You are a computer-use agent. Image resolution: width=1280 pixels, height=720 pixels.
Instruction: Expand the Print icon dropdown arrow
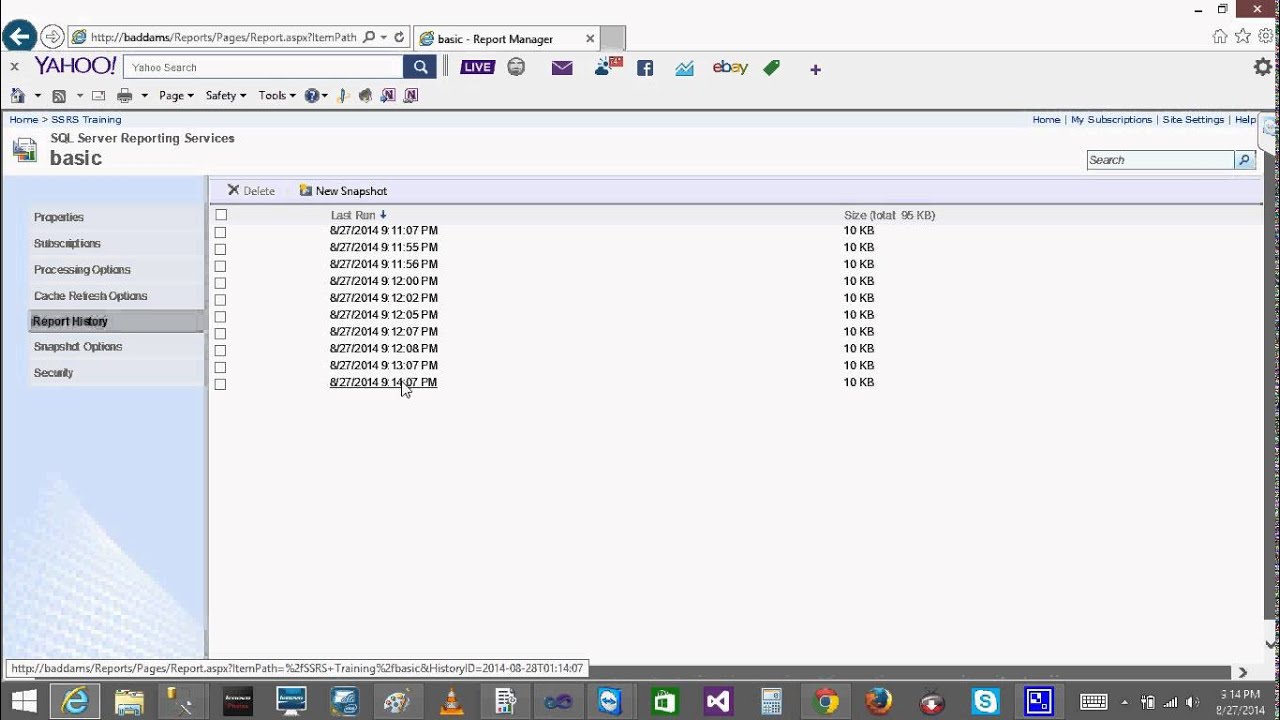coord(144,96)
